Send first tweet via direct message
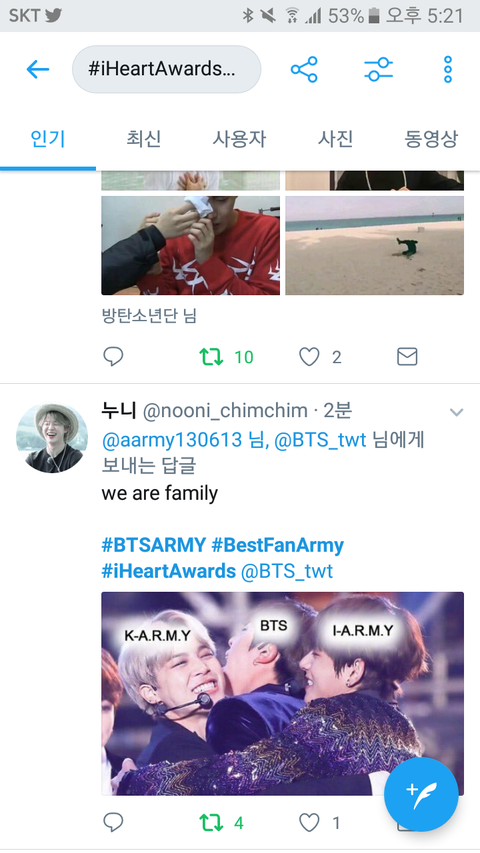This screenshot has width=480, height=853. coord(407,357)
